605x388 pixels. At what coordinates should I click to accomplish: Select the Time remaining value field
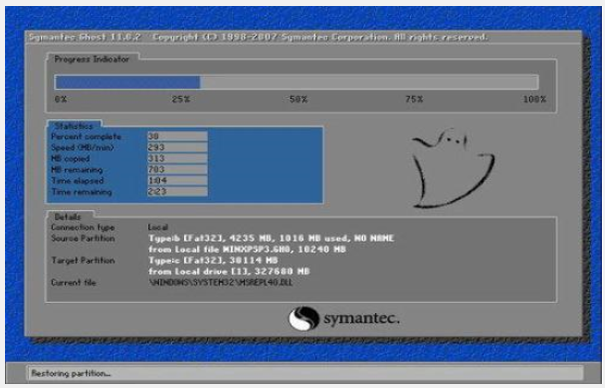pos(177,192)
